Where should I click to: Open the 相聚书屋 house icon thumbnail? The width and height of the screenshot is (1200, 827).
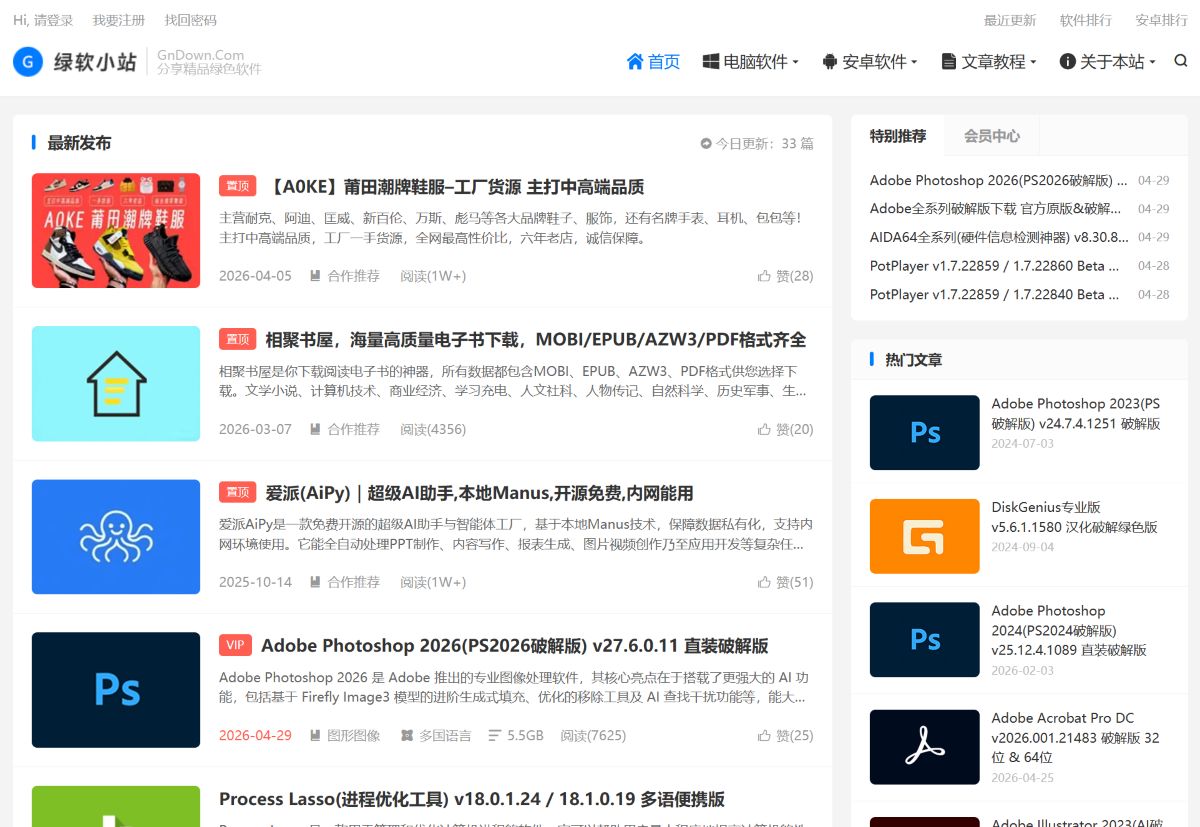pyautogui.click(x=116, y=384)
